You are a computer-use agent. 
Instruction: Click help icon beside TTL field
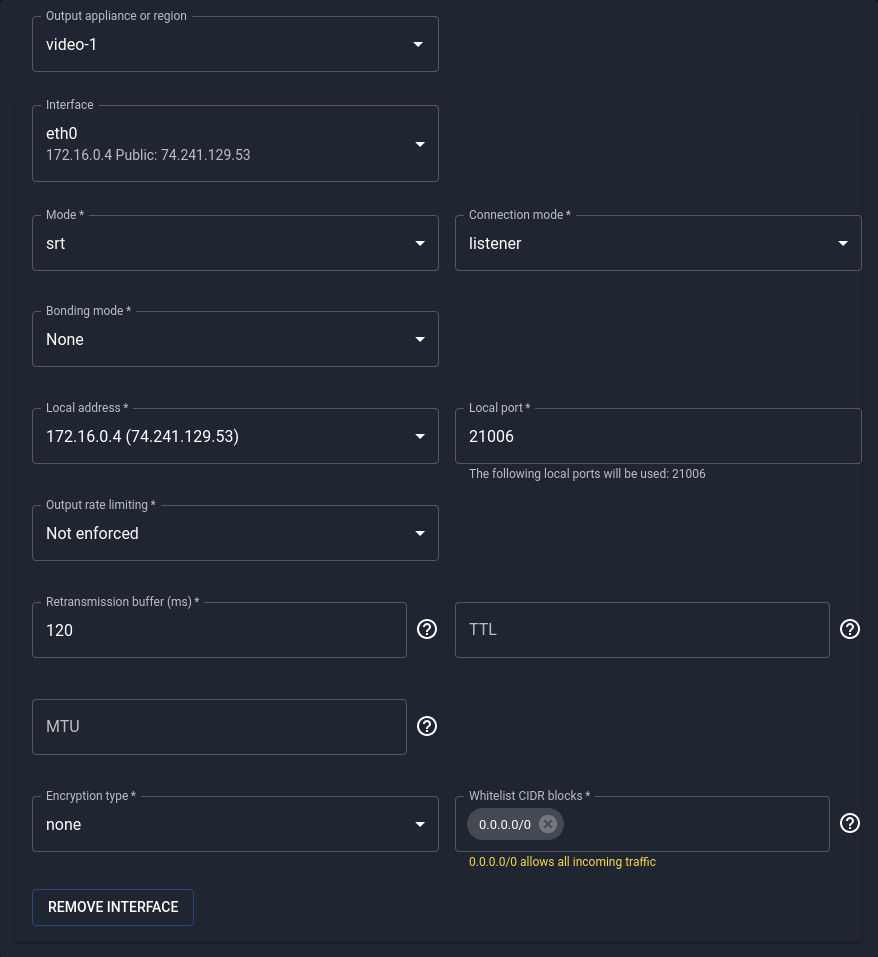[850, 629]
